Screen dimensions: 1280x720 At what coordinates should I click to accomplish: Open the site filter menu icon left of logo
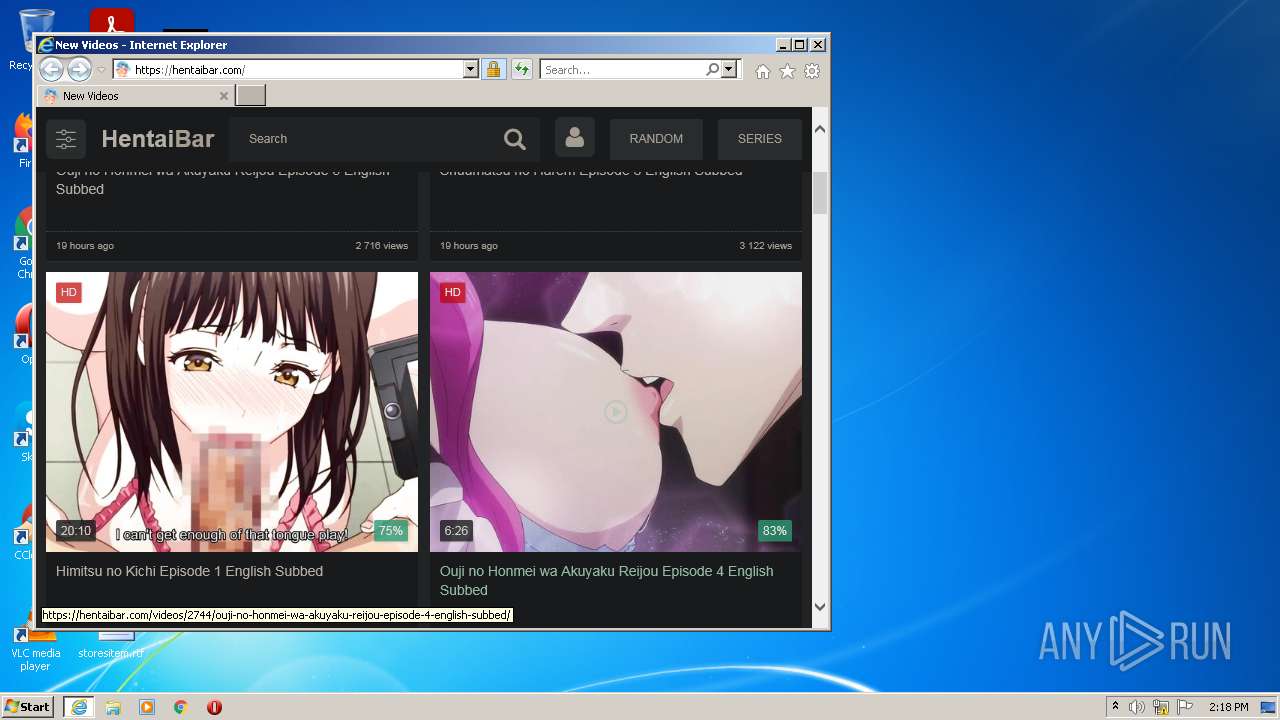[66, 139]
